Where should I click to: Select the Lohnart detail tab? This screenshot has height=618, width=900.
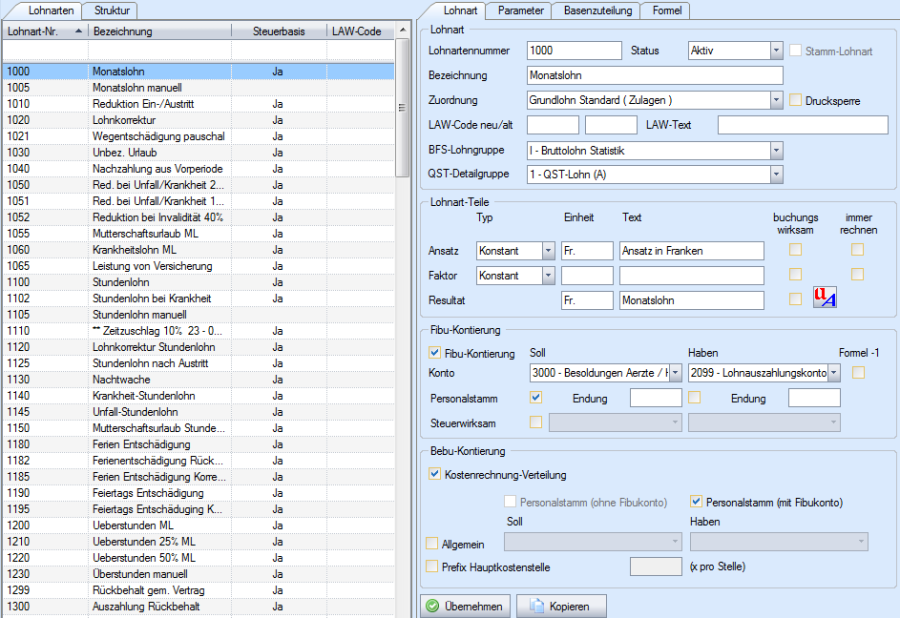click(460, 10)
